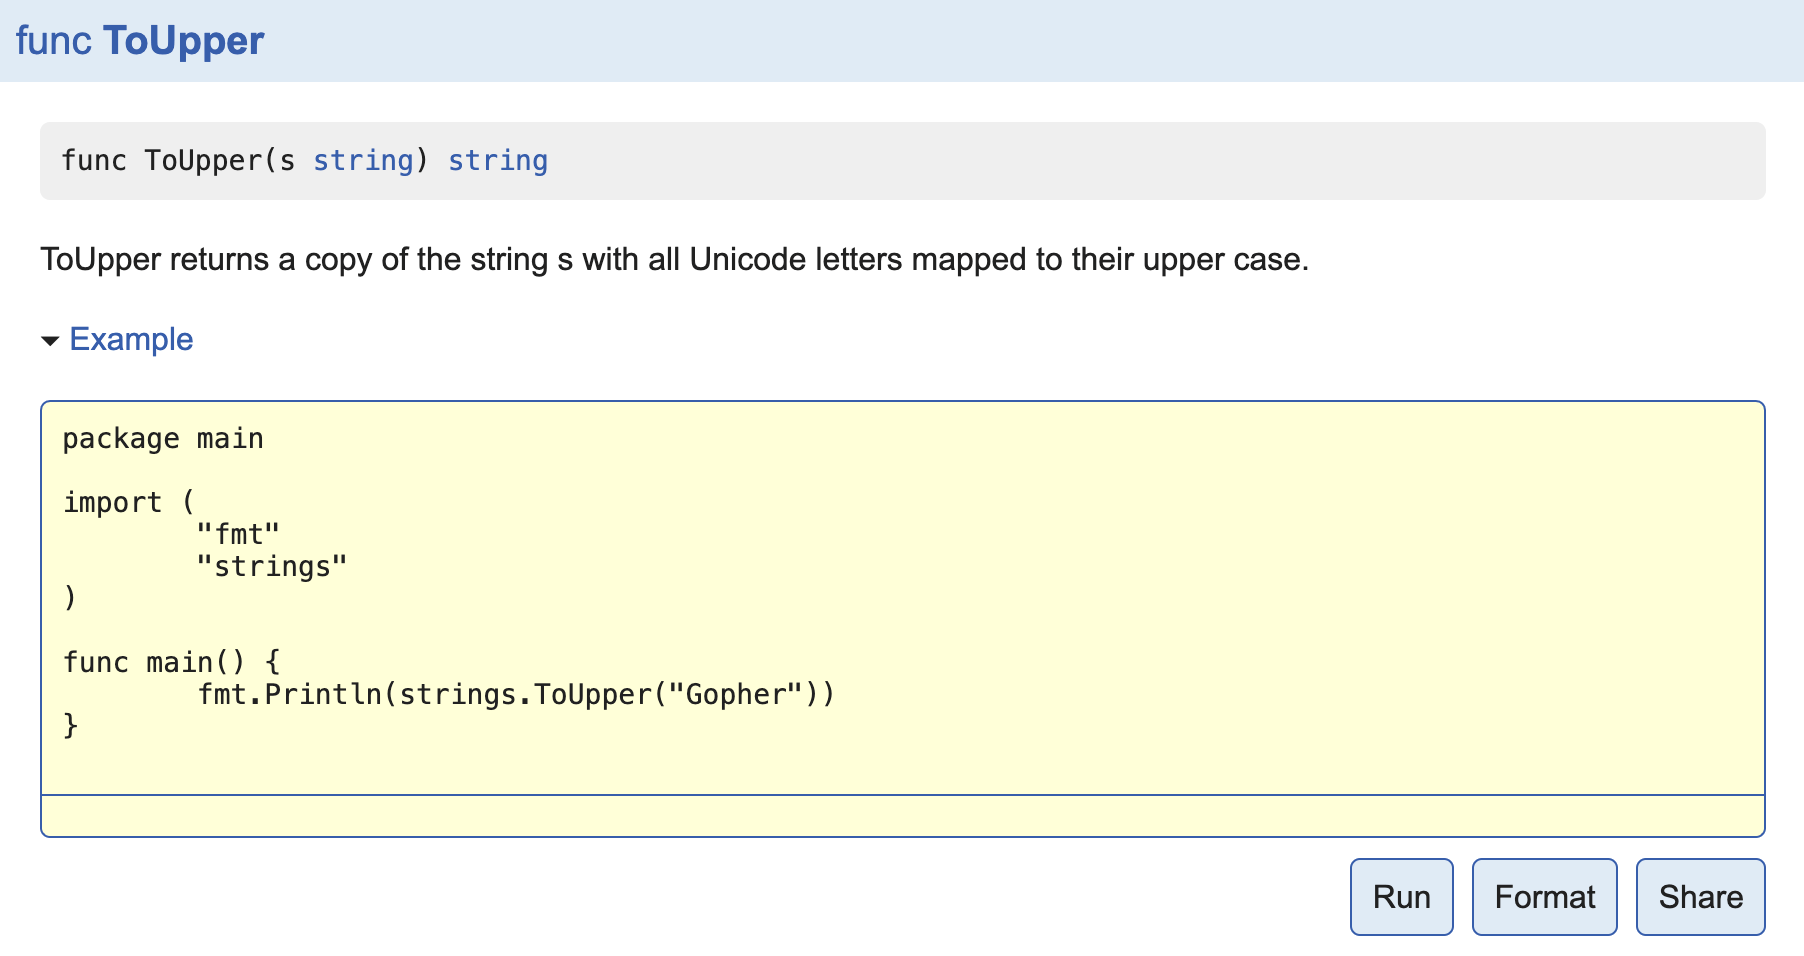Click the return type string link
This screenshot has width=1804, height=956.
497,161
